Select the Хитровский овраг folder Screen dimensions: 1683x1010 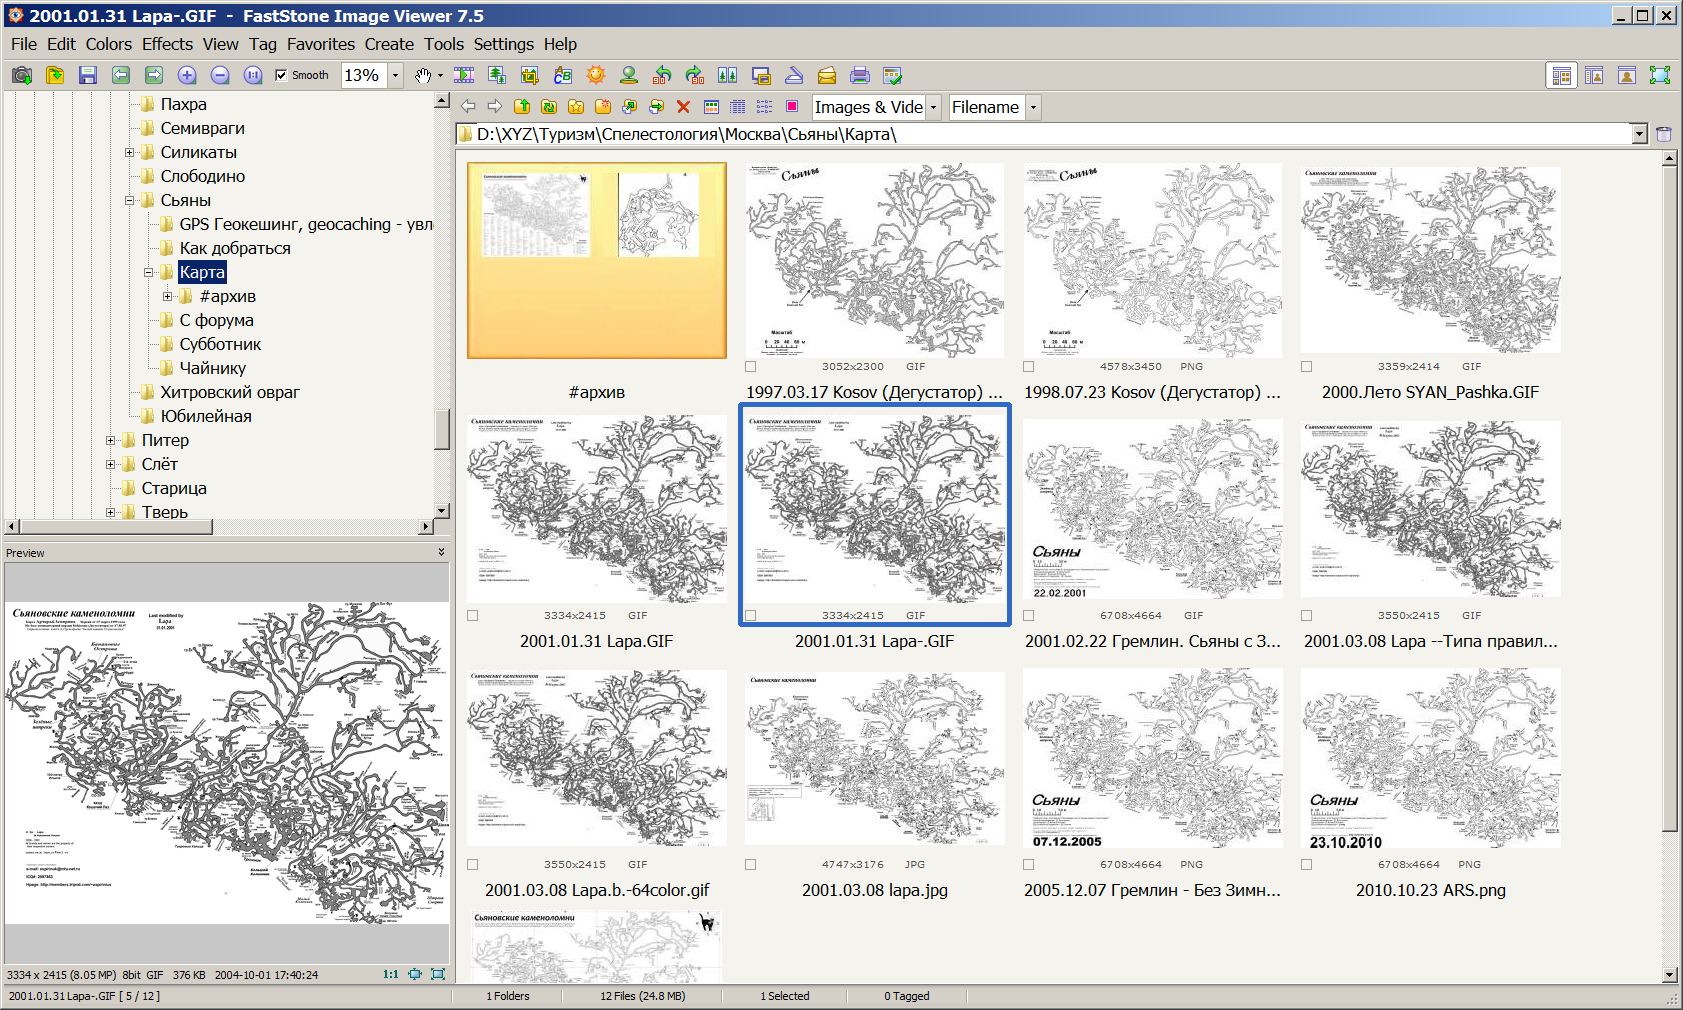pyautogui.click(x=229, y=392)
